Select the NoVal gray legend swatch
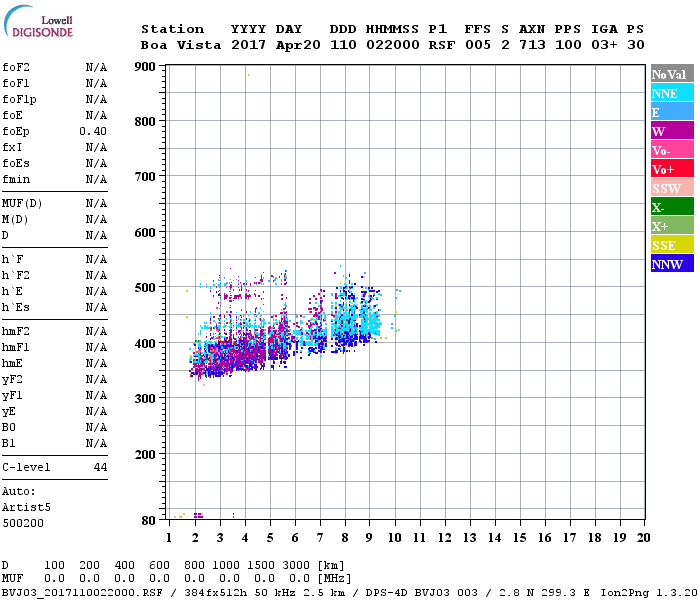 click(x=672, y=74)
